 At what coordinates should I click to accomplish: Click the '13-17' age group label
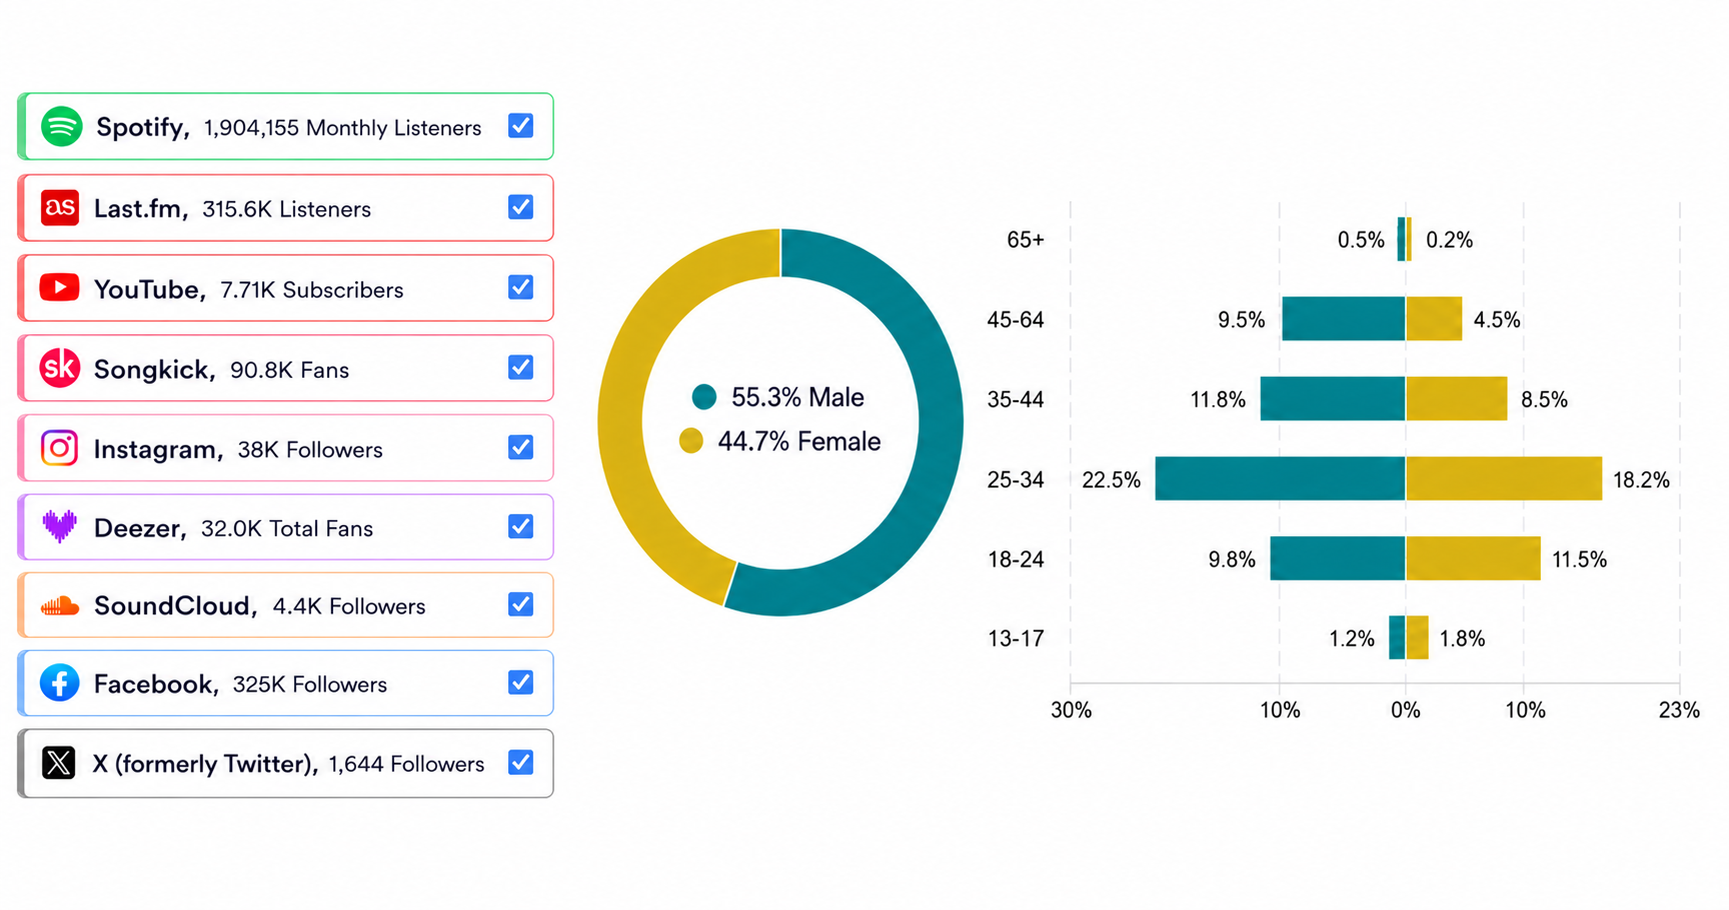(x=1016, y=638)
